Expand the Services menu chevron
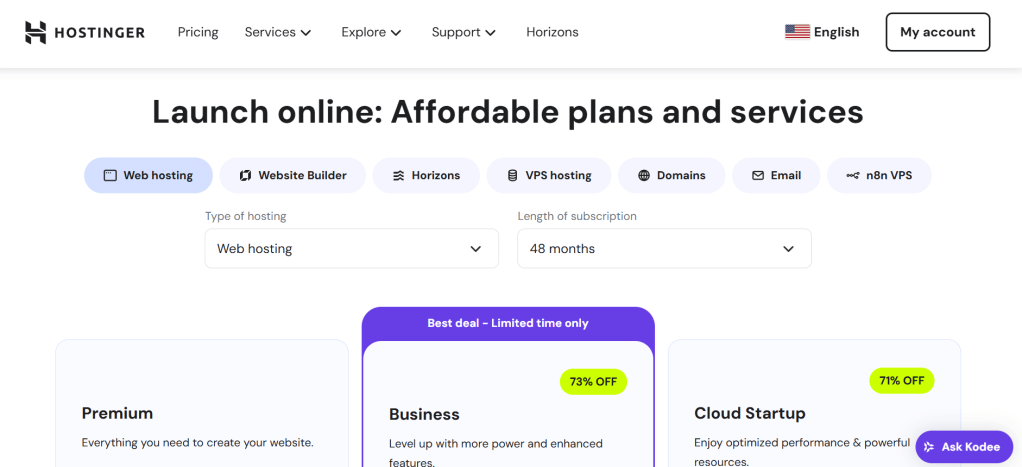This screenshot has width=1022, height=467. point(306,33)
